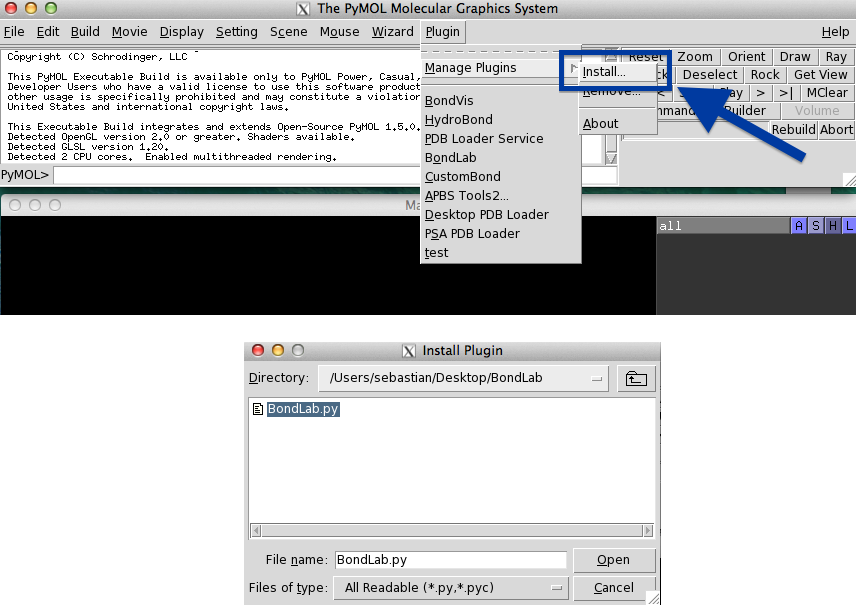Open the Movie menu
Viewport: 856px width, 615px height.
click(129, 32)
